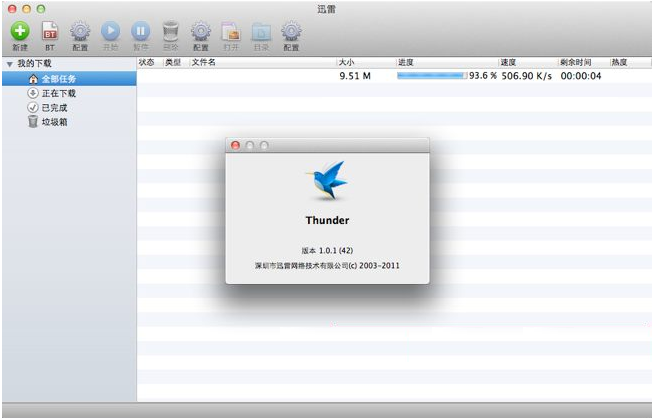Image resolution: width=653 pixels, height=418 pixels.
Task: Sort by the 类型 column header
Action: click(176, 62)
